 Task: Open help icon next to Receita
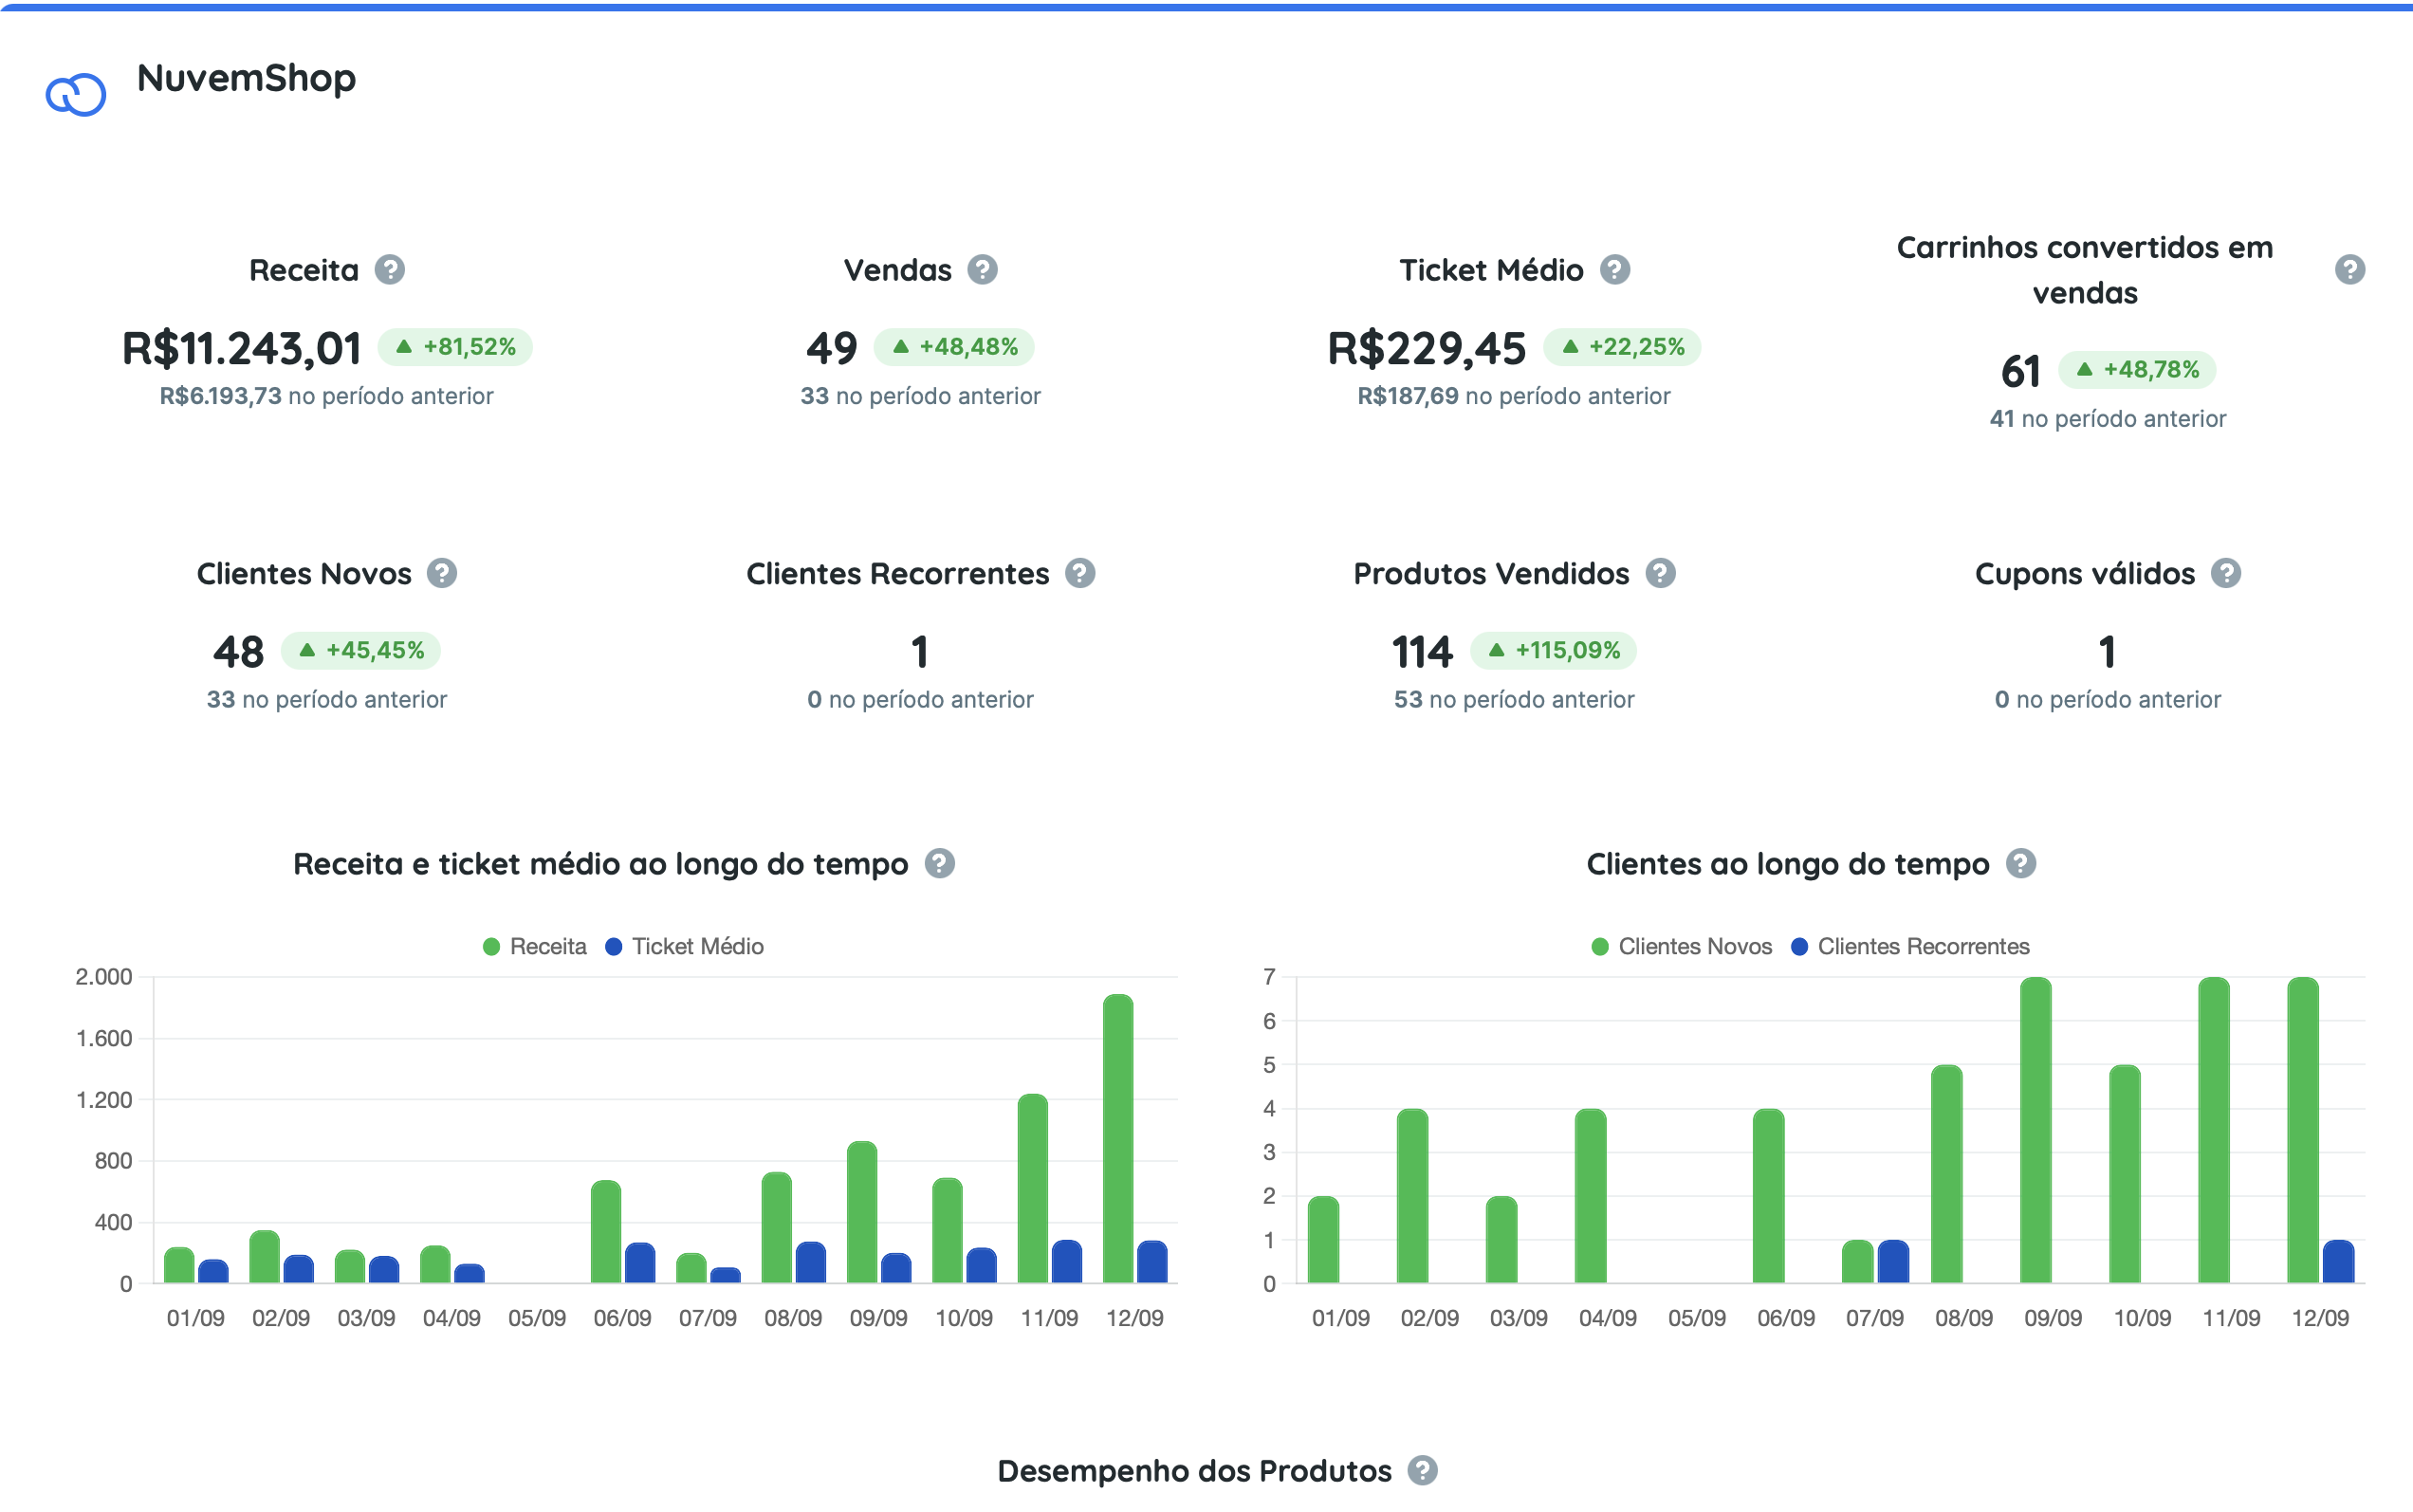coord(390,270)
